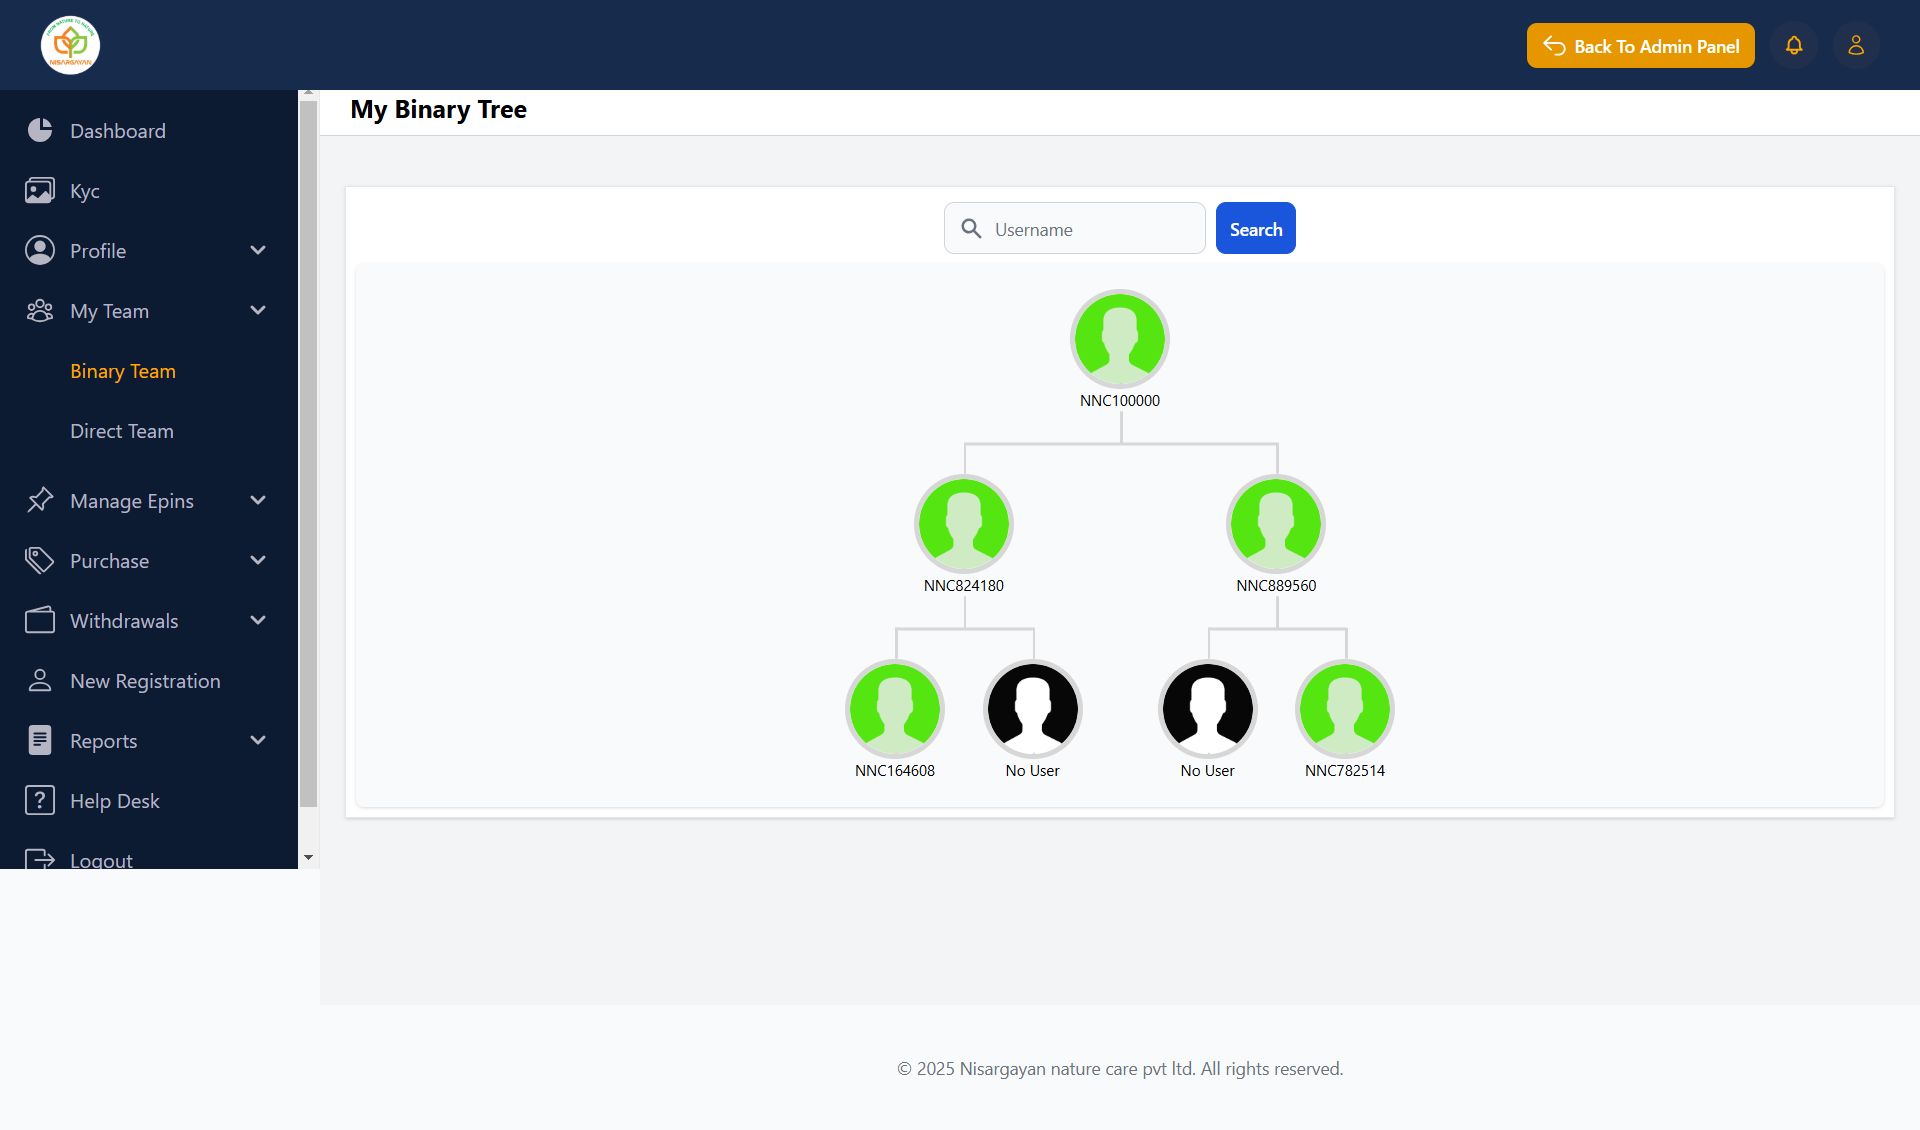
Task: Open the user account icon in header
Action: [1856, 46]
